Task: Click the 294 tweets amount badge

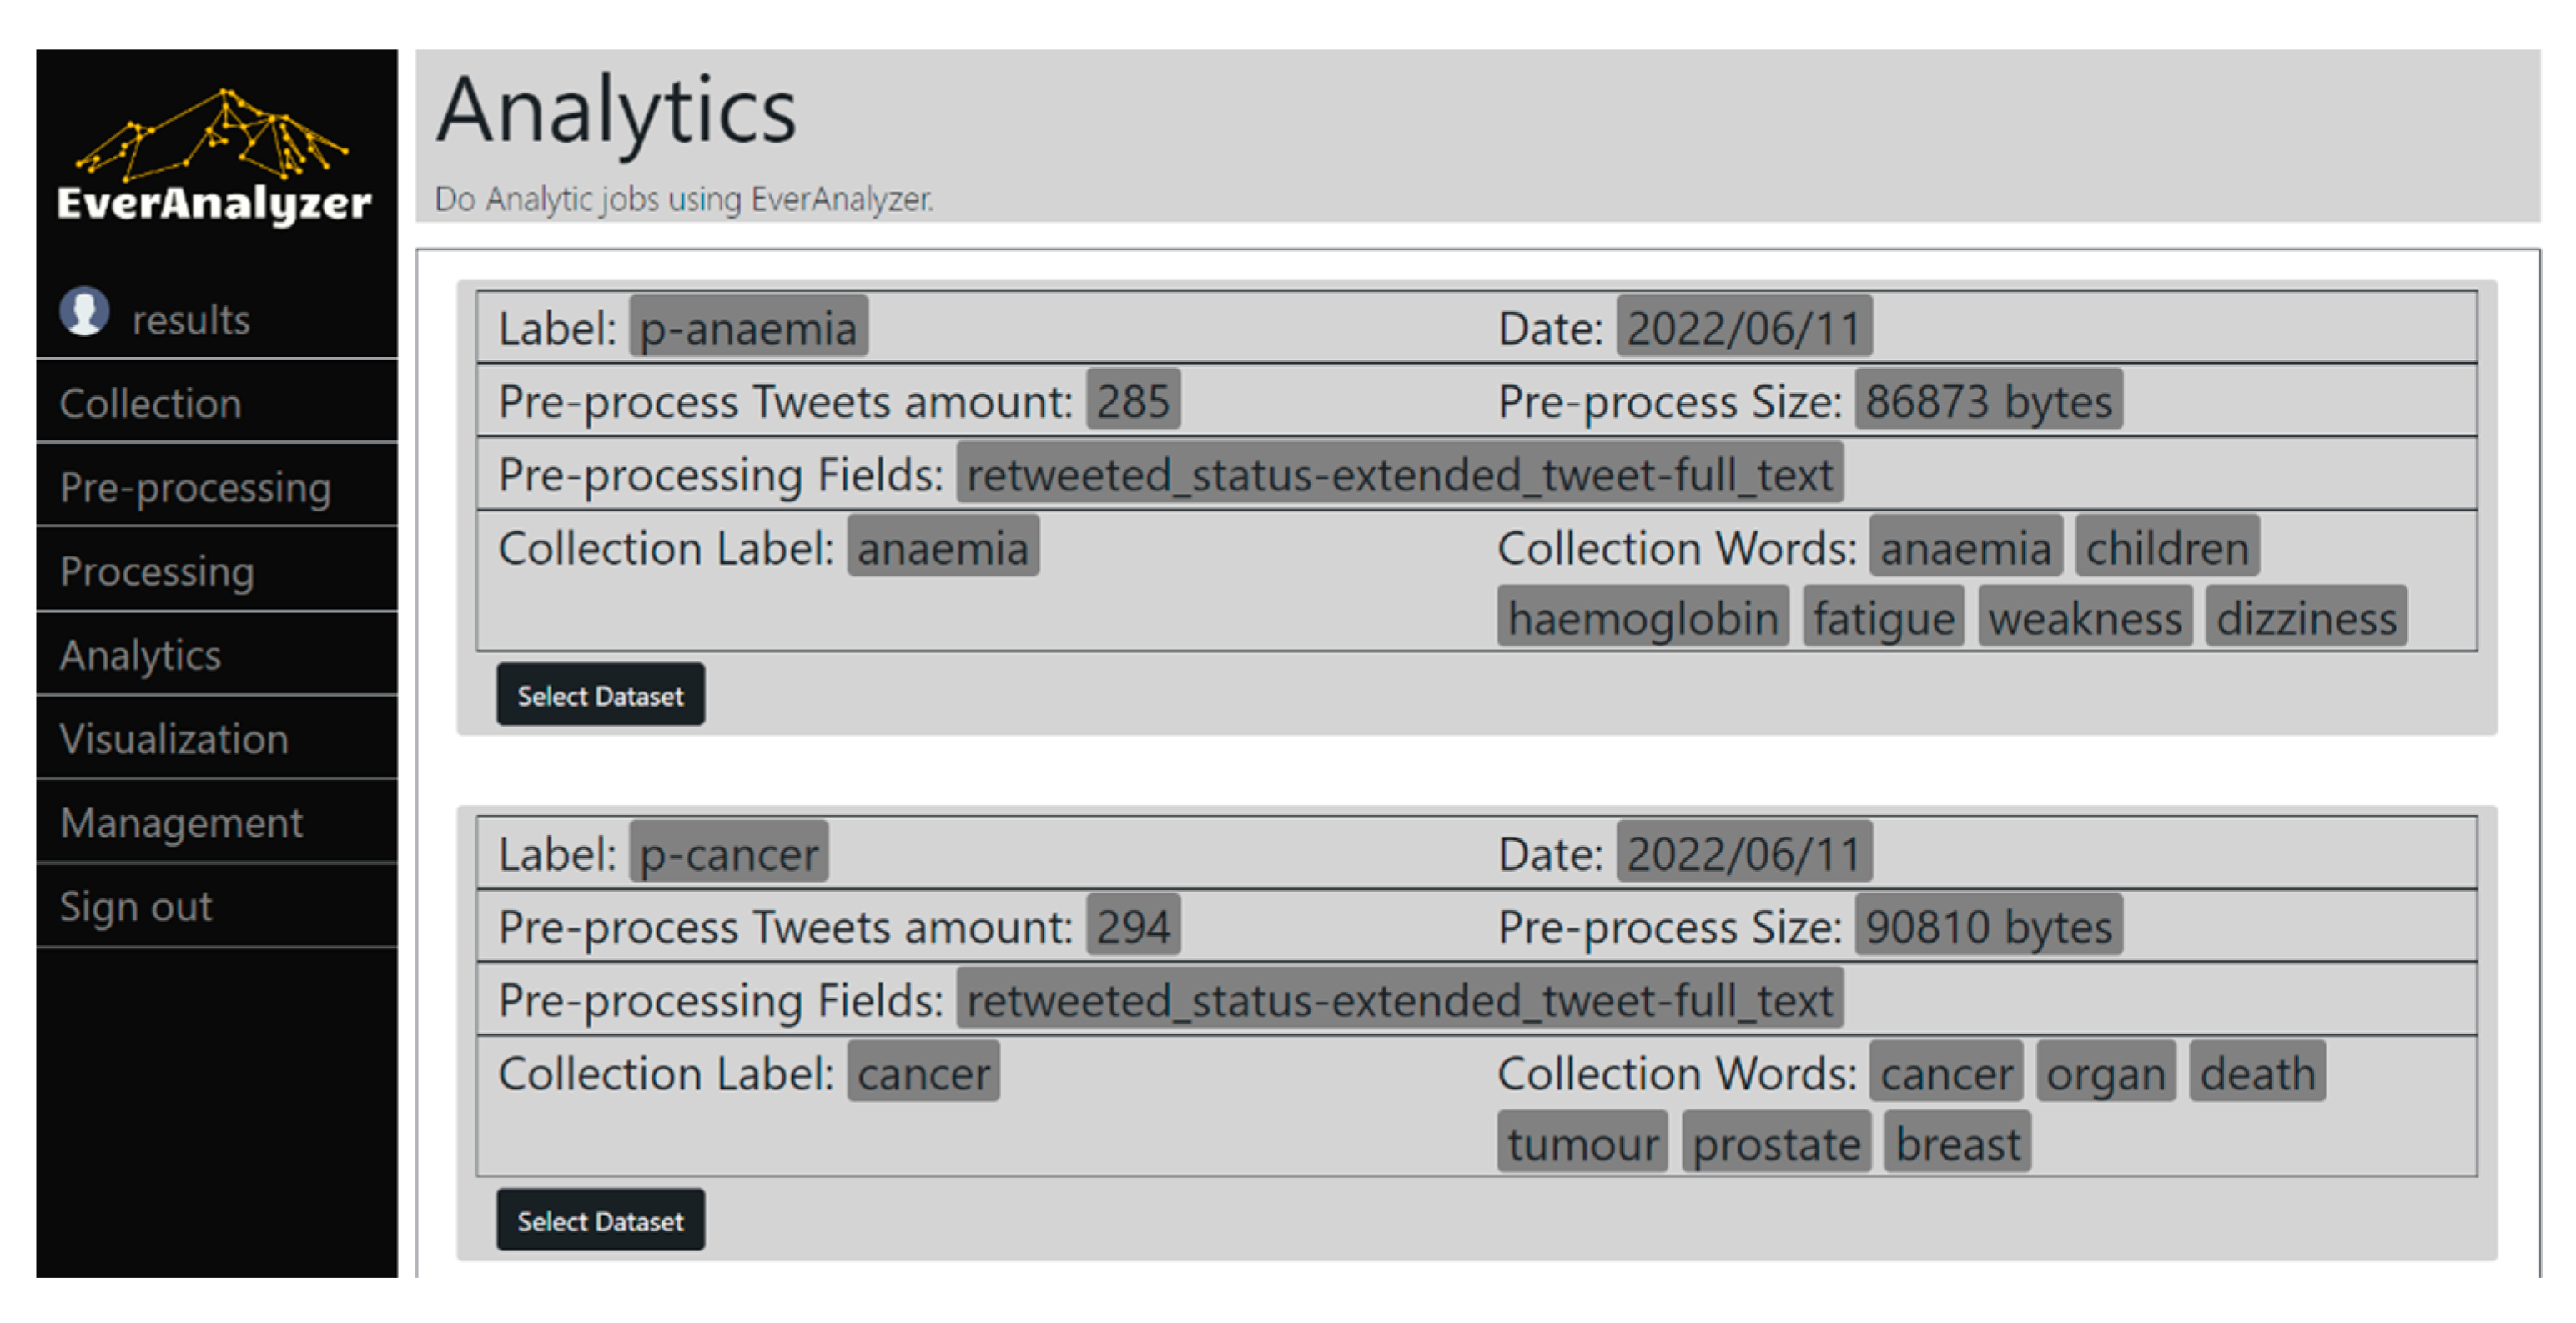Action: [1133, 926]
